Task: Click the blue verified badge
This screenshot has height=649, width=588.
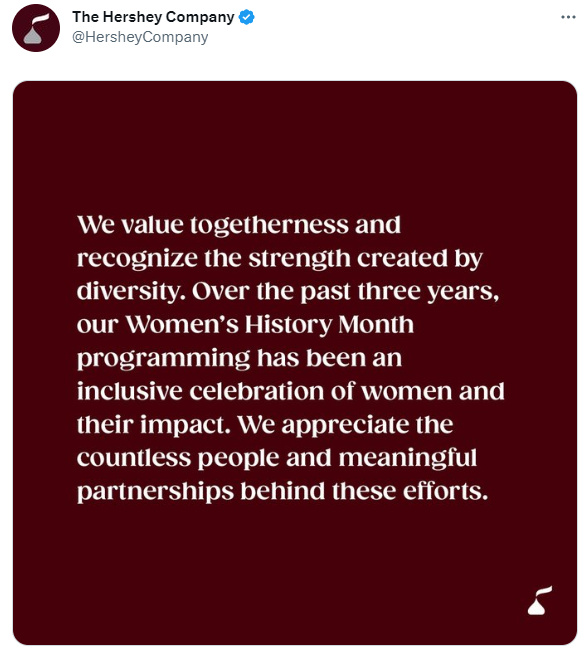Action: (247, 17)
